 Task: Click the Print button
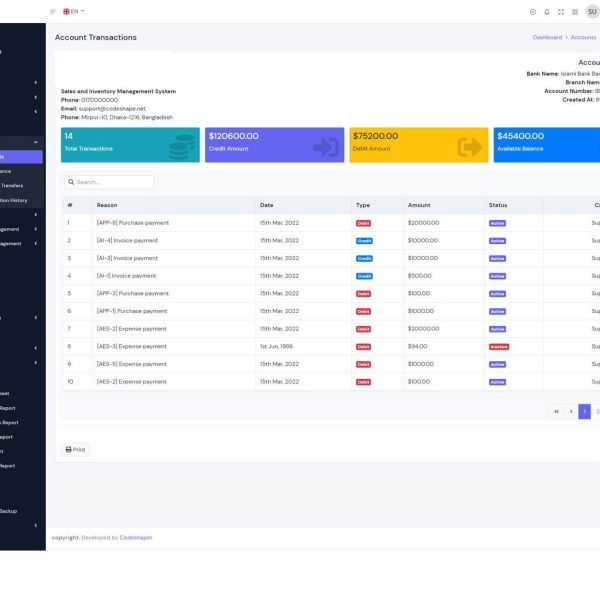click(x=76, y=449)
